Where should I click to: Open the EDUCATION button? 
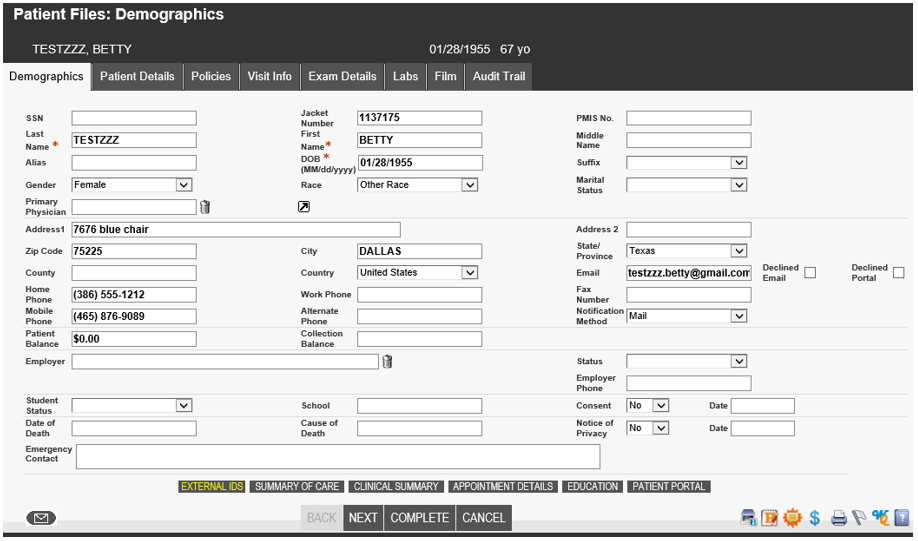click(x=592, y=487)
